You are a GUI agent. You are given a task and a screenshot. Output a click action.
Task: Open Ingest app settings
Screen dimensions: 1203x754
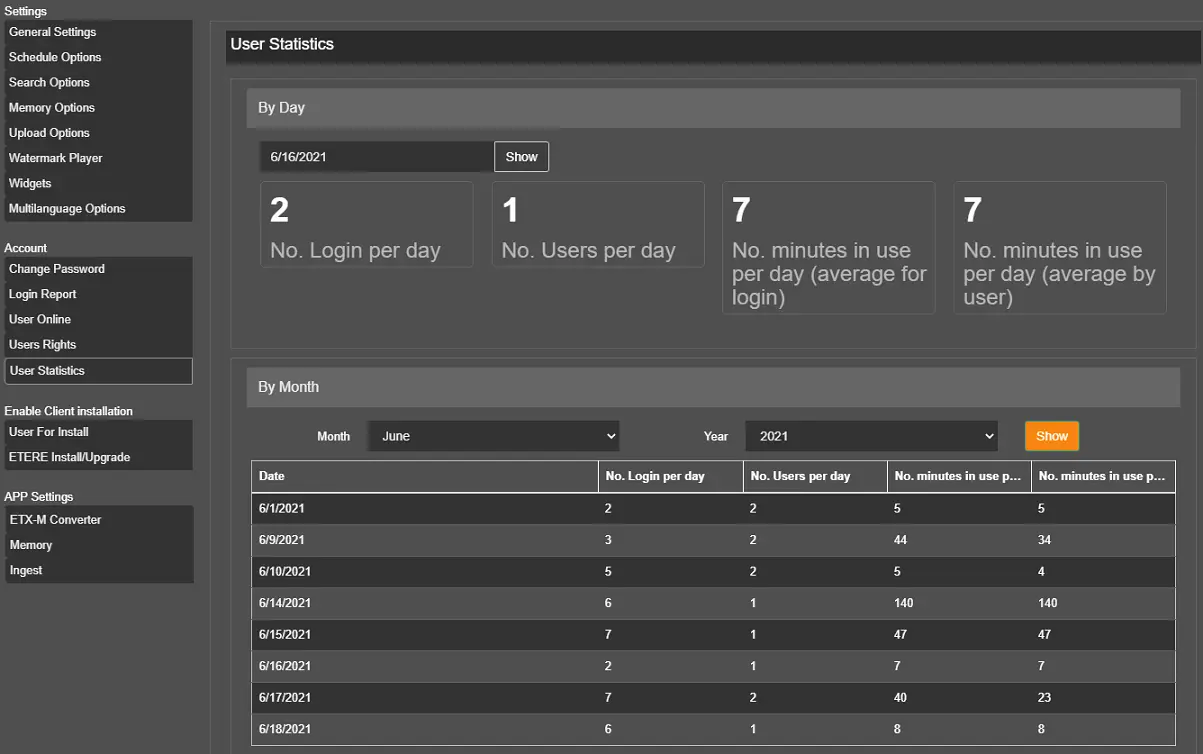pyautogui.click(x=26, y=570)
